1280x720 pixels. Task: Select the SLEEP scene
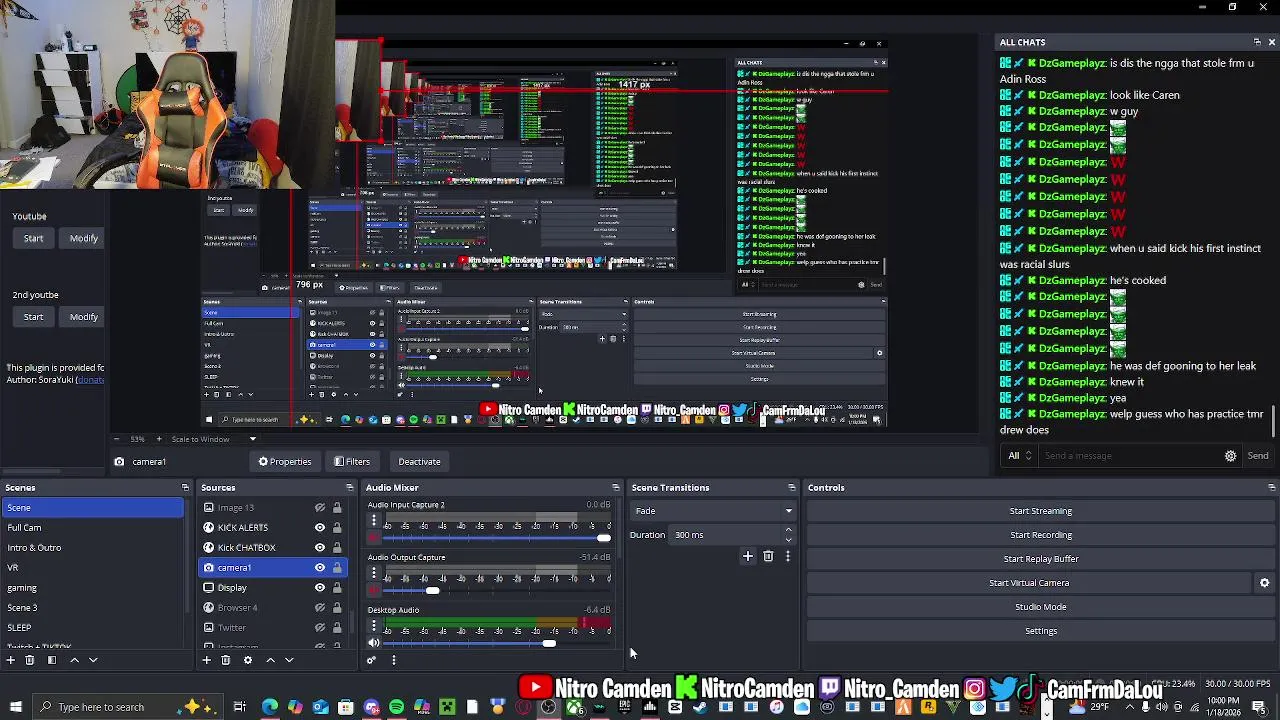coord(93,628)
